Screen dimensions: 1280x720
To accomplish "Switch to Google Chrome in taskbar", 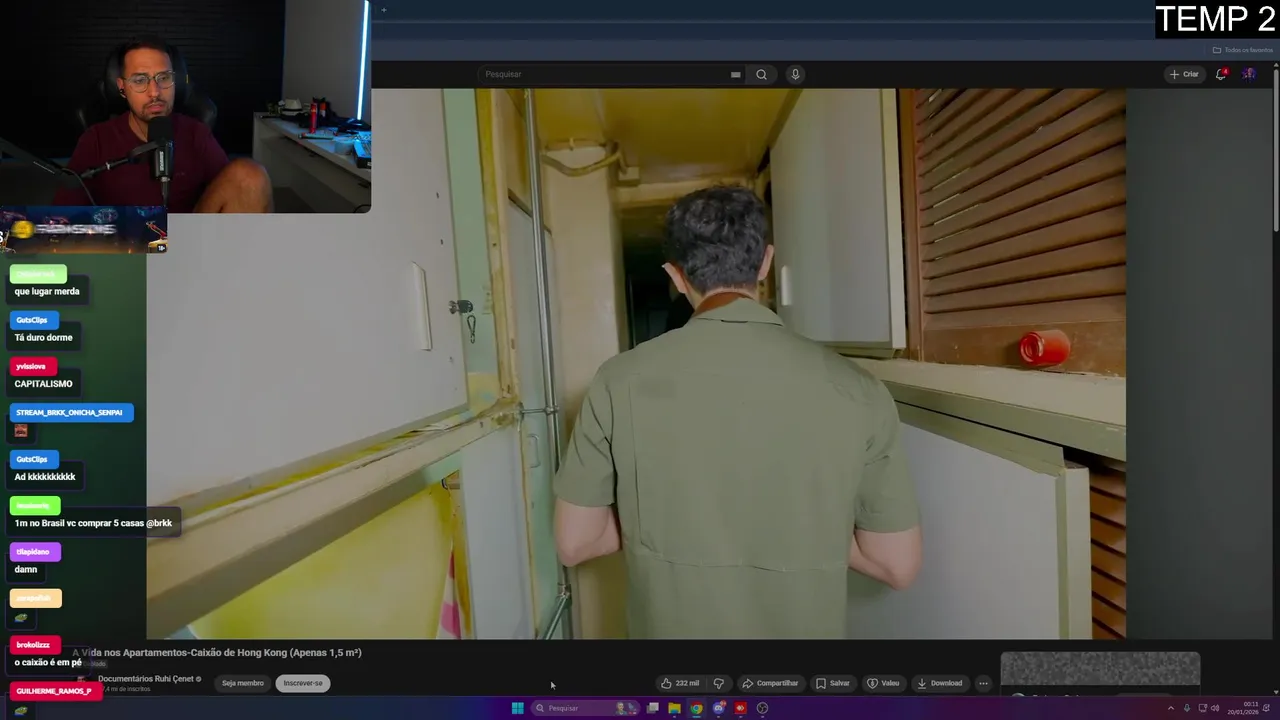I will (696, 708).
